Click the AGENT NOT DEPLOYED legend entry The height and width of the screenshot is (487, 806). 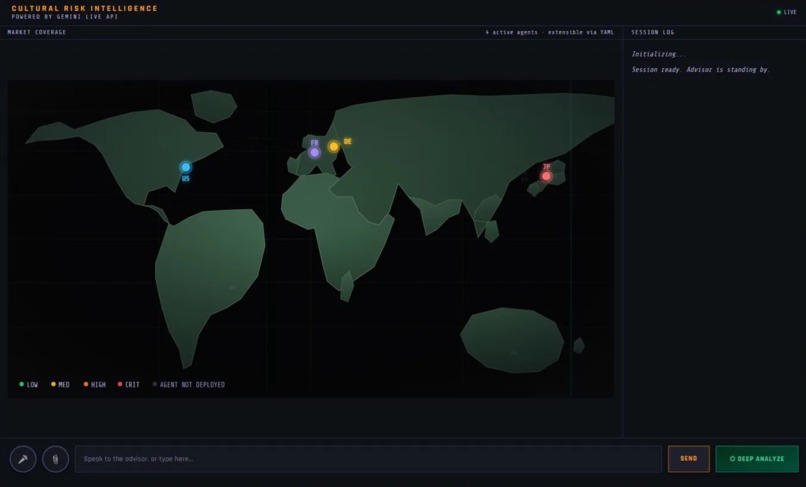tap(189, 385)
